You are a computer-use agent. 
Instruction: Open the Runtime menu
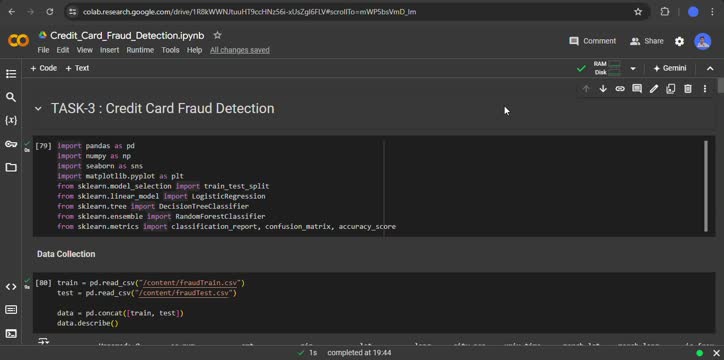(140, 50)
